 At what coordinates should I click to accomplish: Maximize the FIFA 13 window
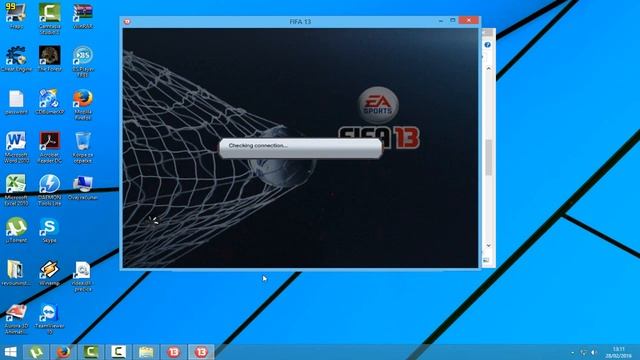coord(453,20)
